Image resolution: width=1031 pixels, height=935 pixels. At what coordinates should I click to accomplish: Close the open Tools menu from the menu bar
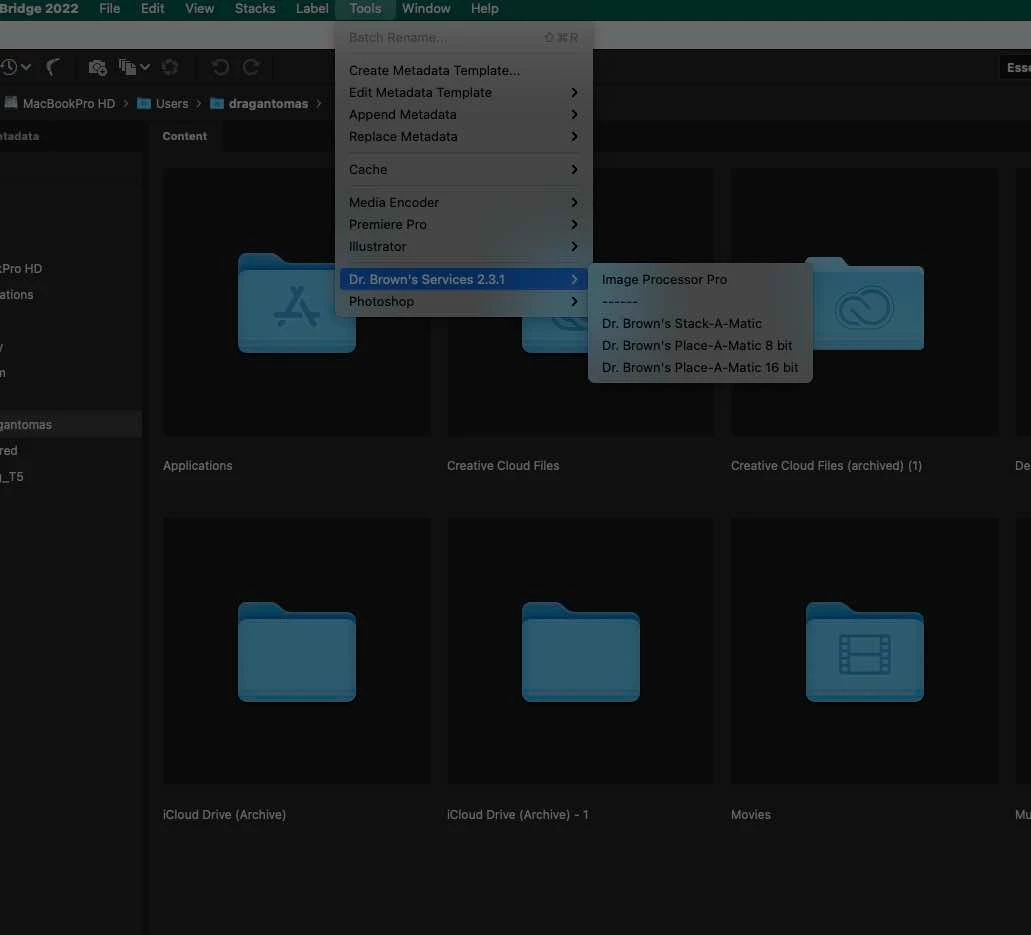pyautogui.click(x=365, y=9)
